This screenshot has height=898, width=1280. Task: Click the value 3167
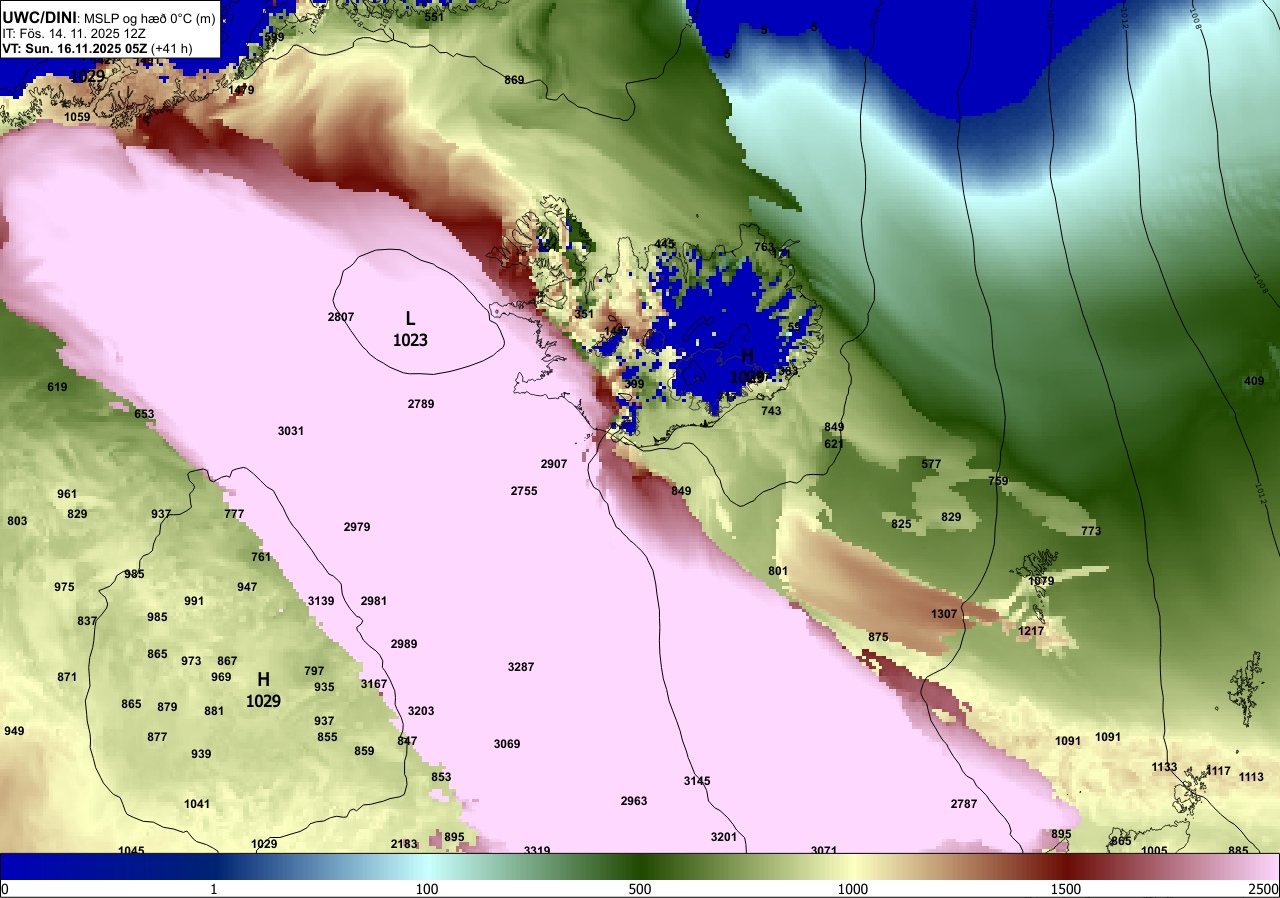pyautogui.click(x=374, y=684)
